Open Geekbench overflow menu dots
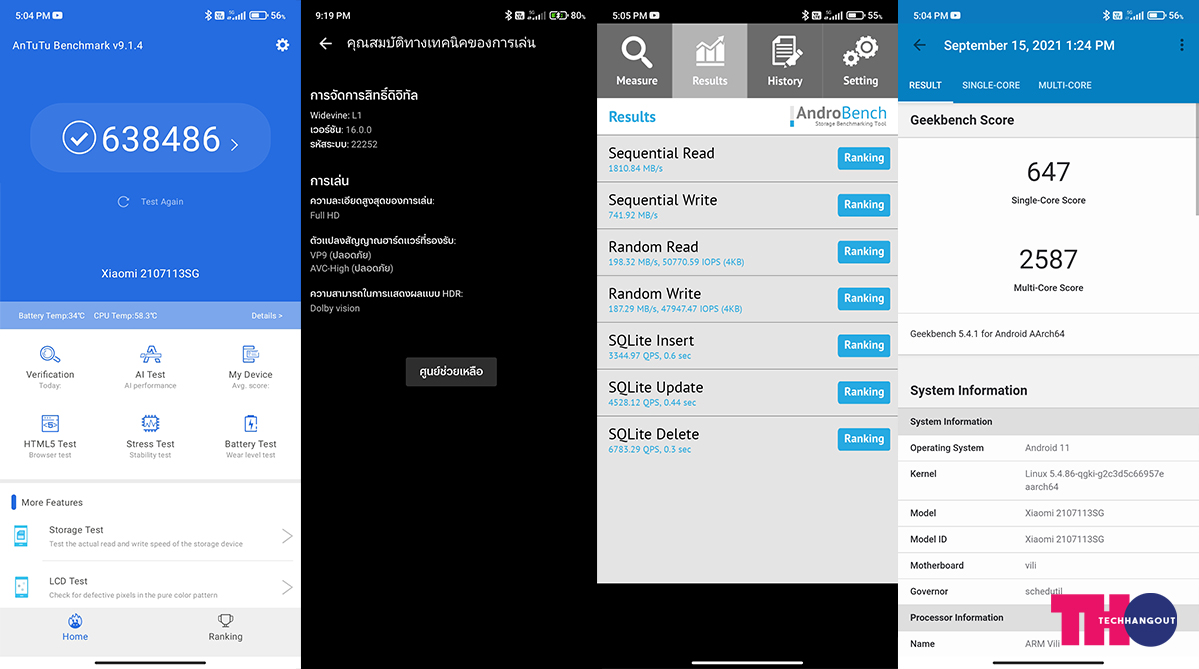The height and width of the screenshot is (669, 1199). tap(1181, 45)
